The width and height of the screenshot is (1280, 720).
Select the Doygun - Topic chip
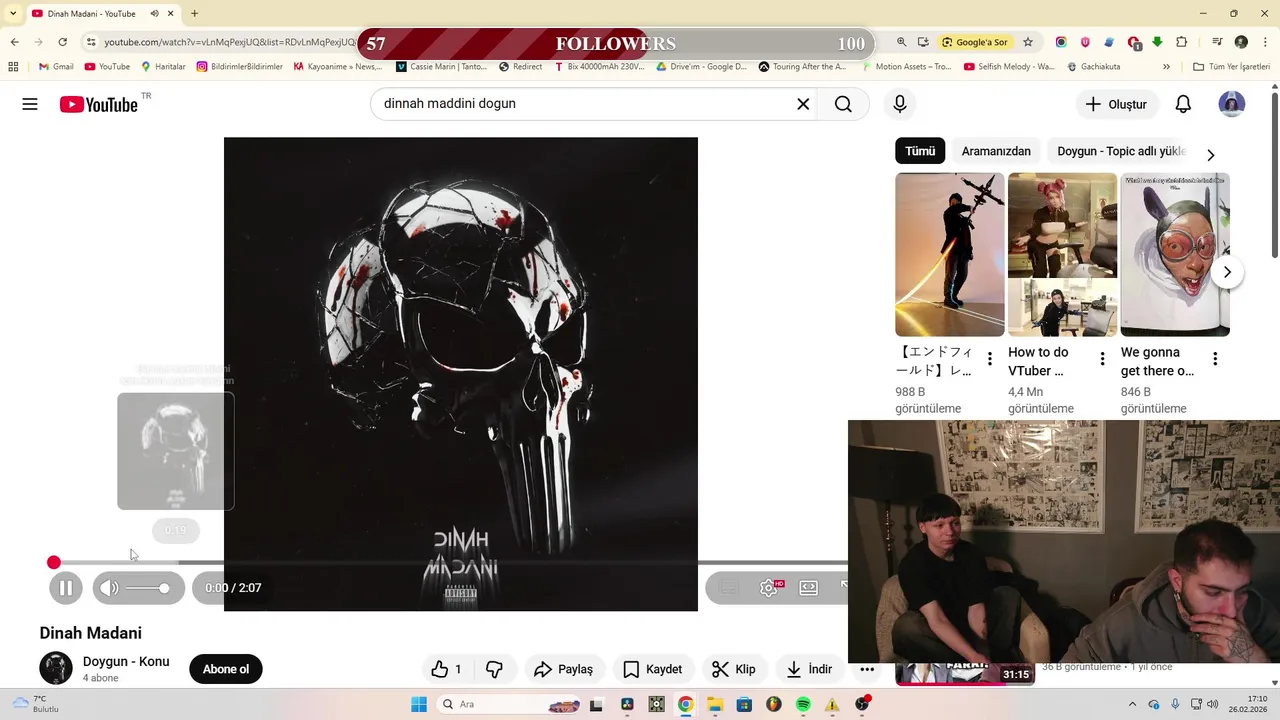coord(1121,151)
